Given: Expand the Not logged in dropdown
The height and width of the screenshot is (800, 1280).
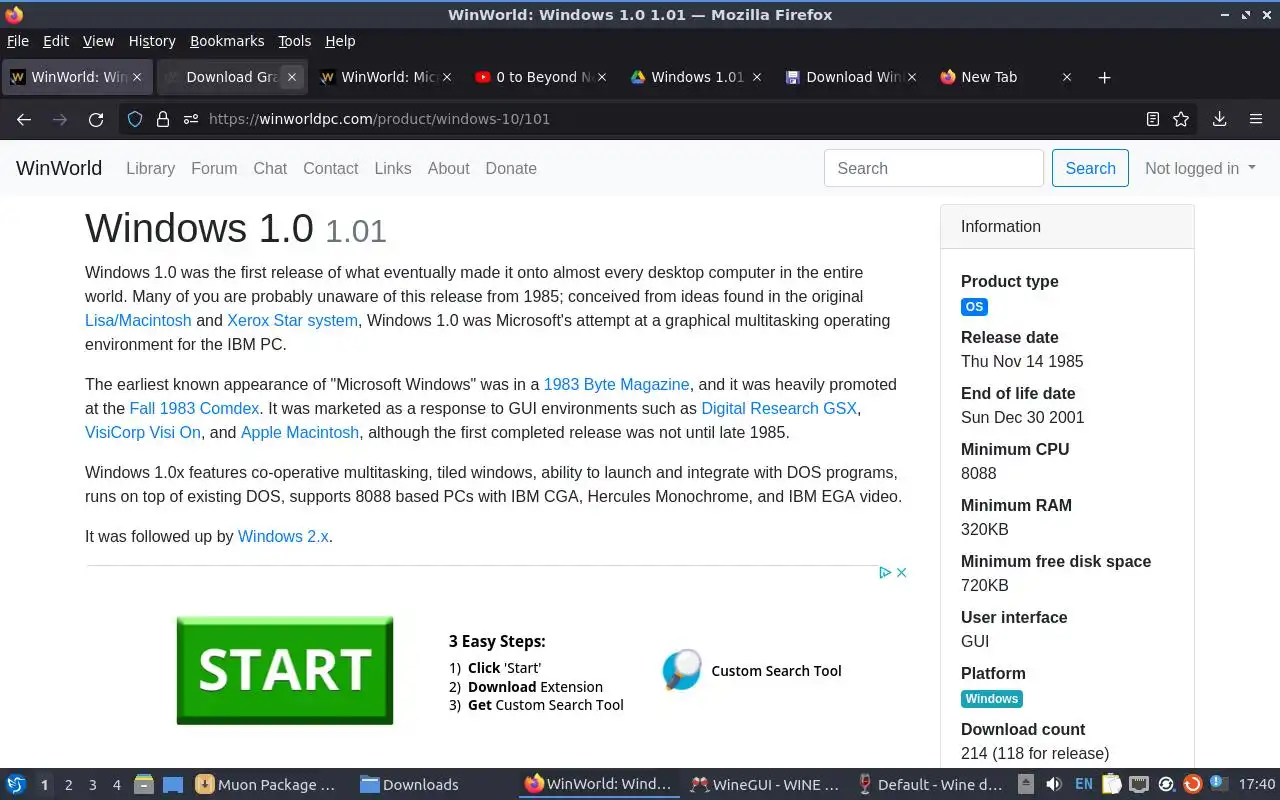Looking at the screenshot, I should [x=1200, y=168].
